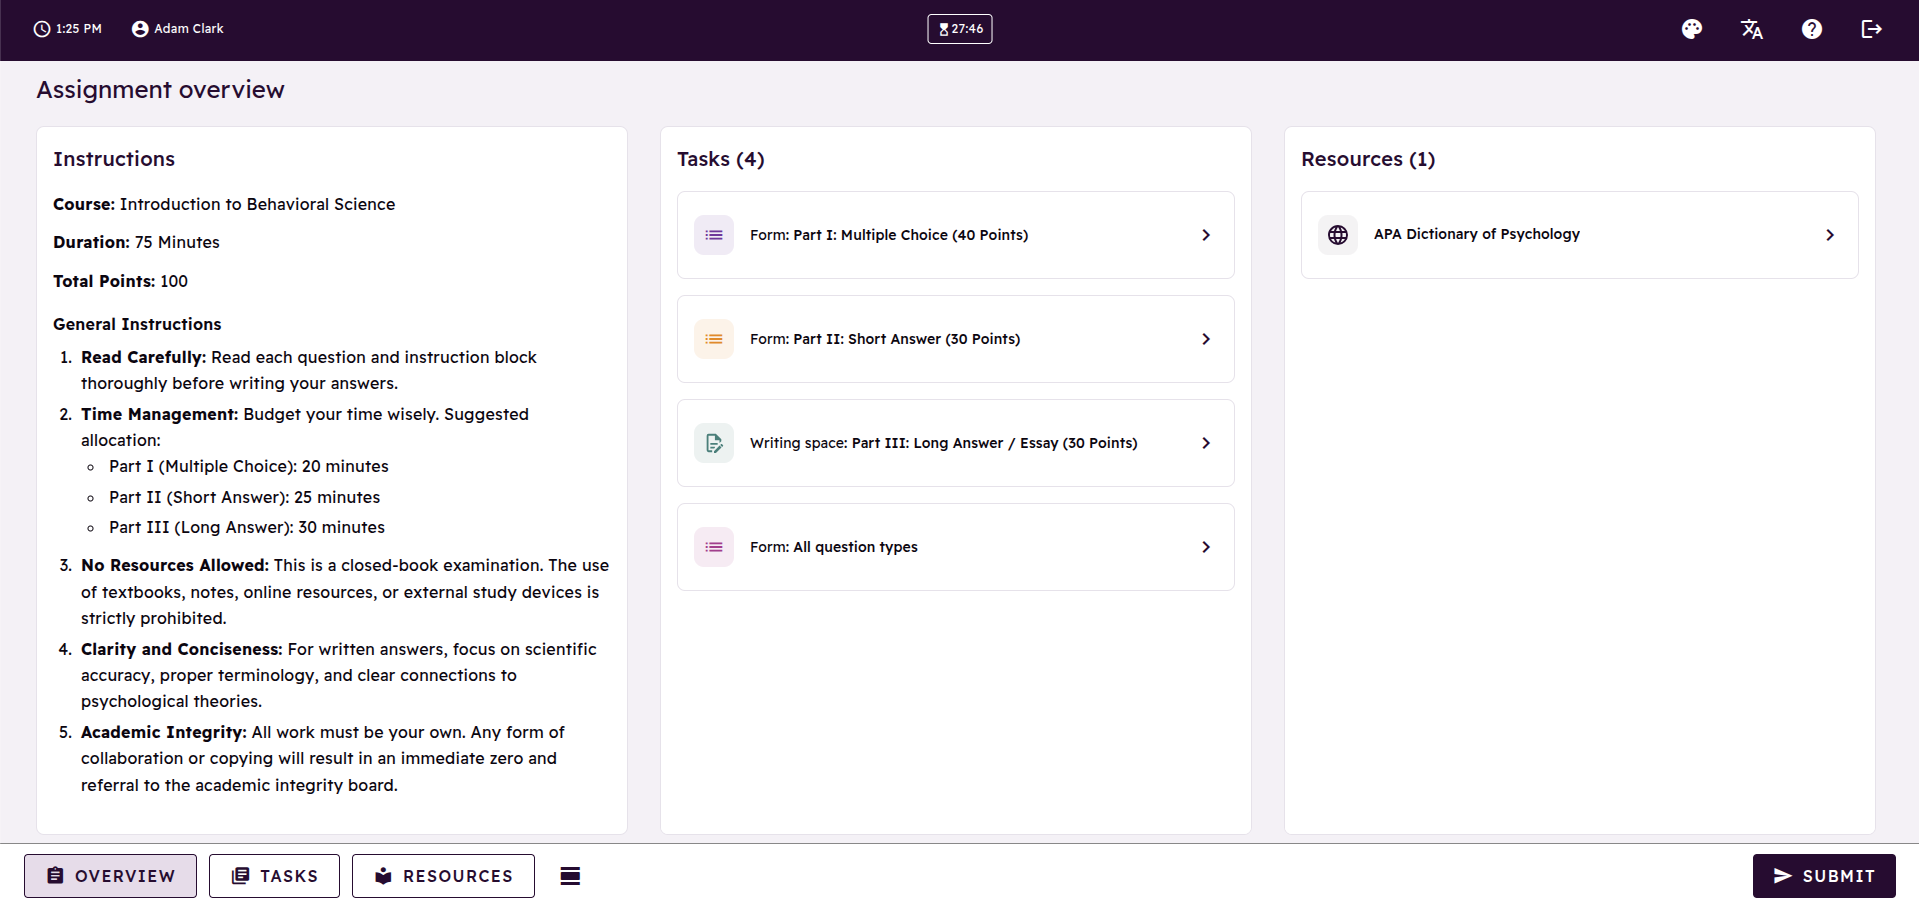Click the Resources (1) heading

pos(1368,159)
